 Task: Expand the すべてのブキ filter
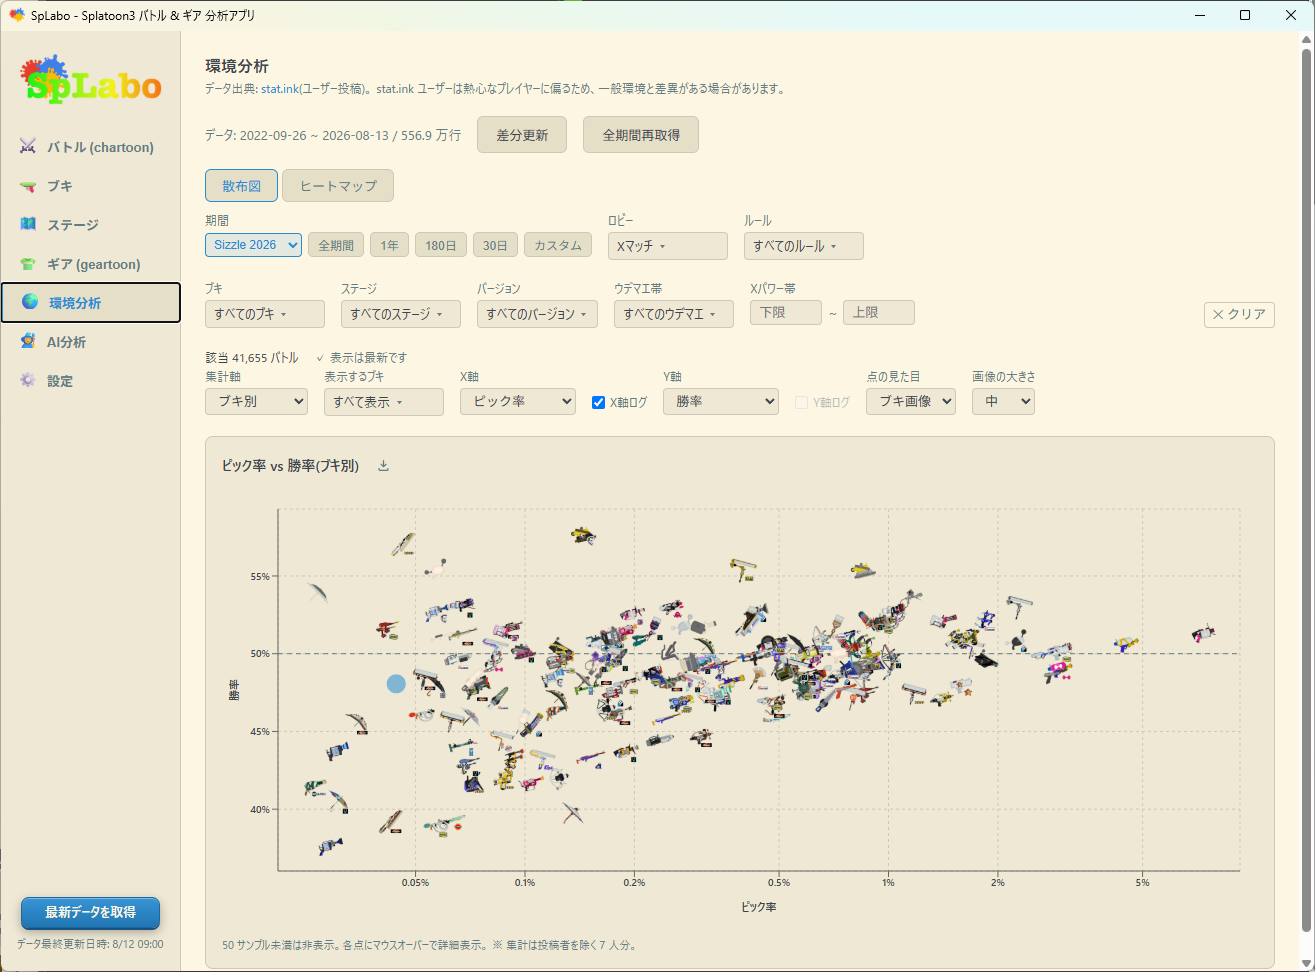(264, 314)
